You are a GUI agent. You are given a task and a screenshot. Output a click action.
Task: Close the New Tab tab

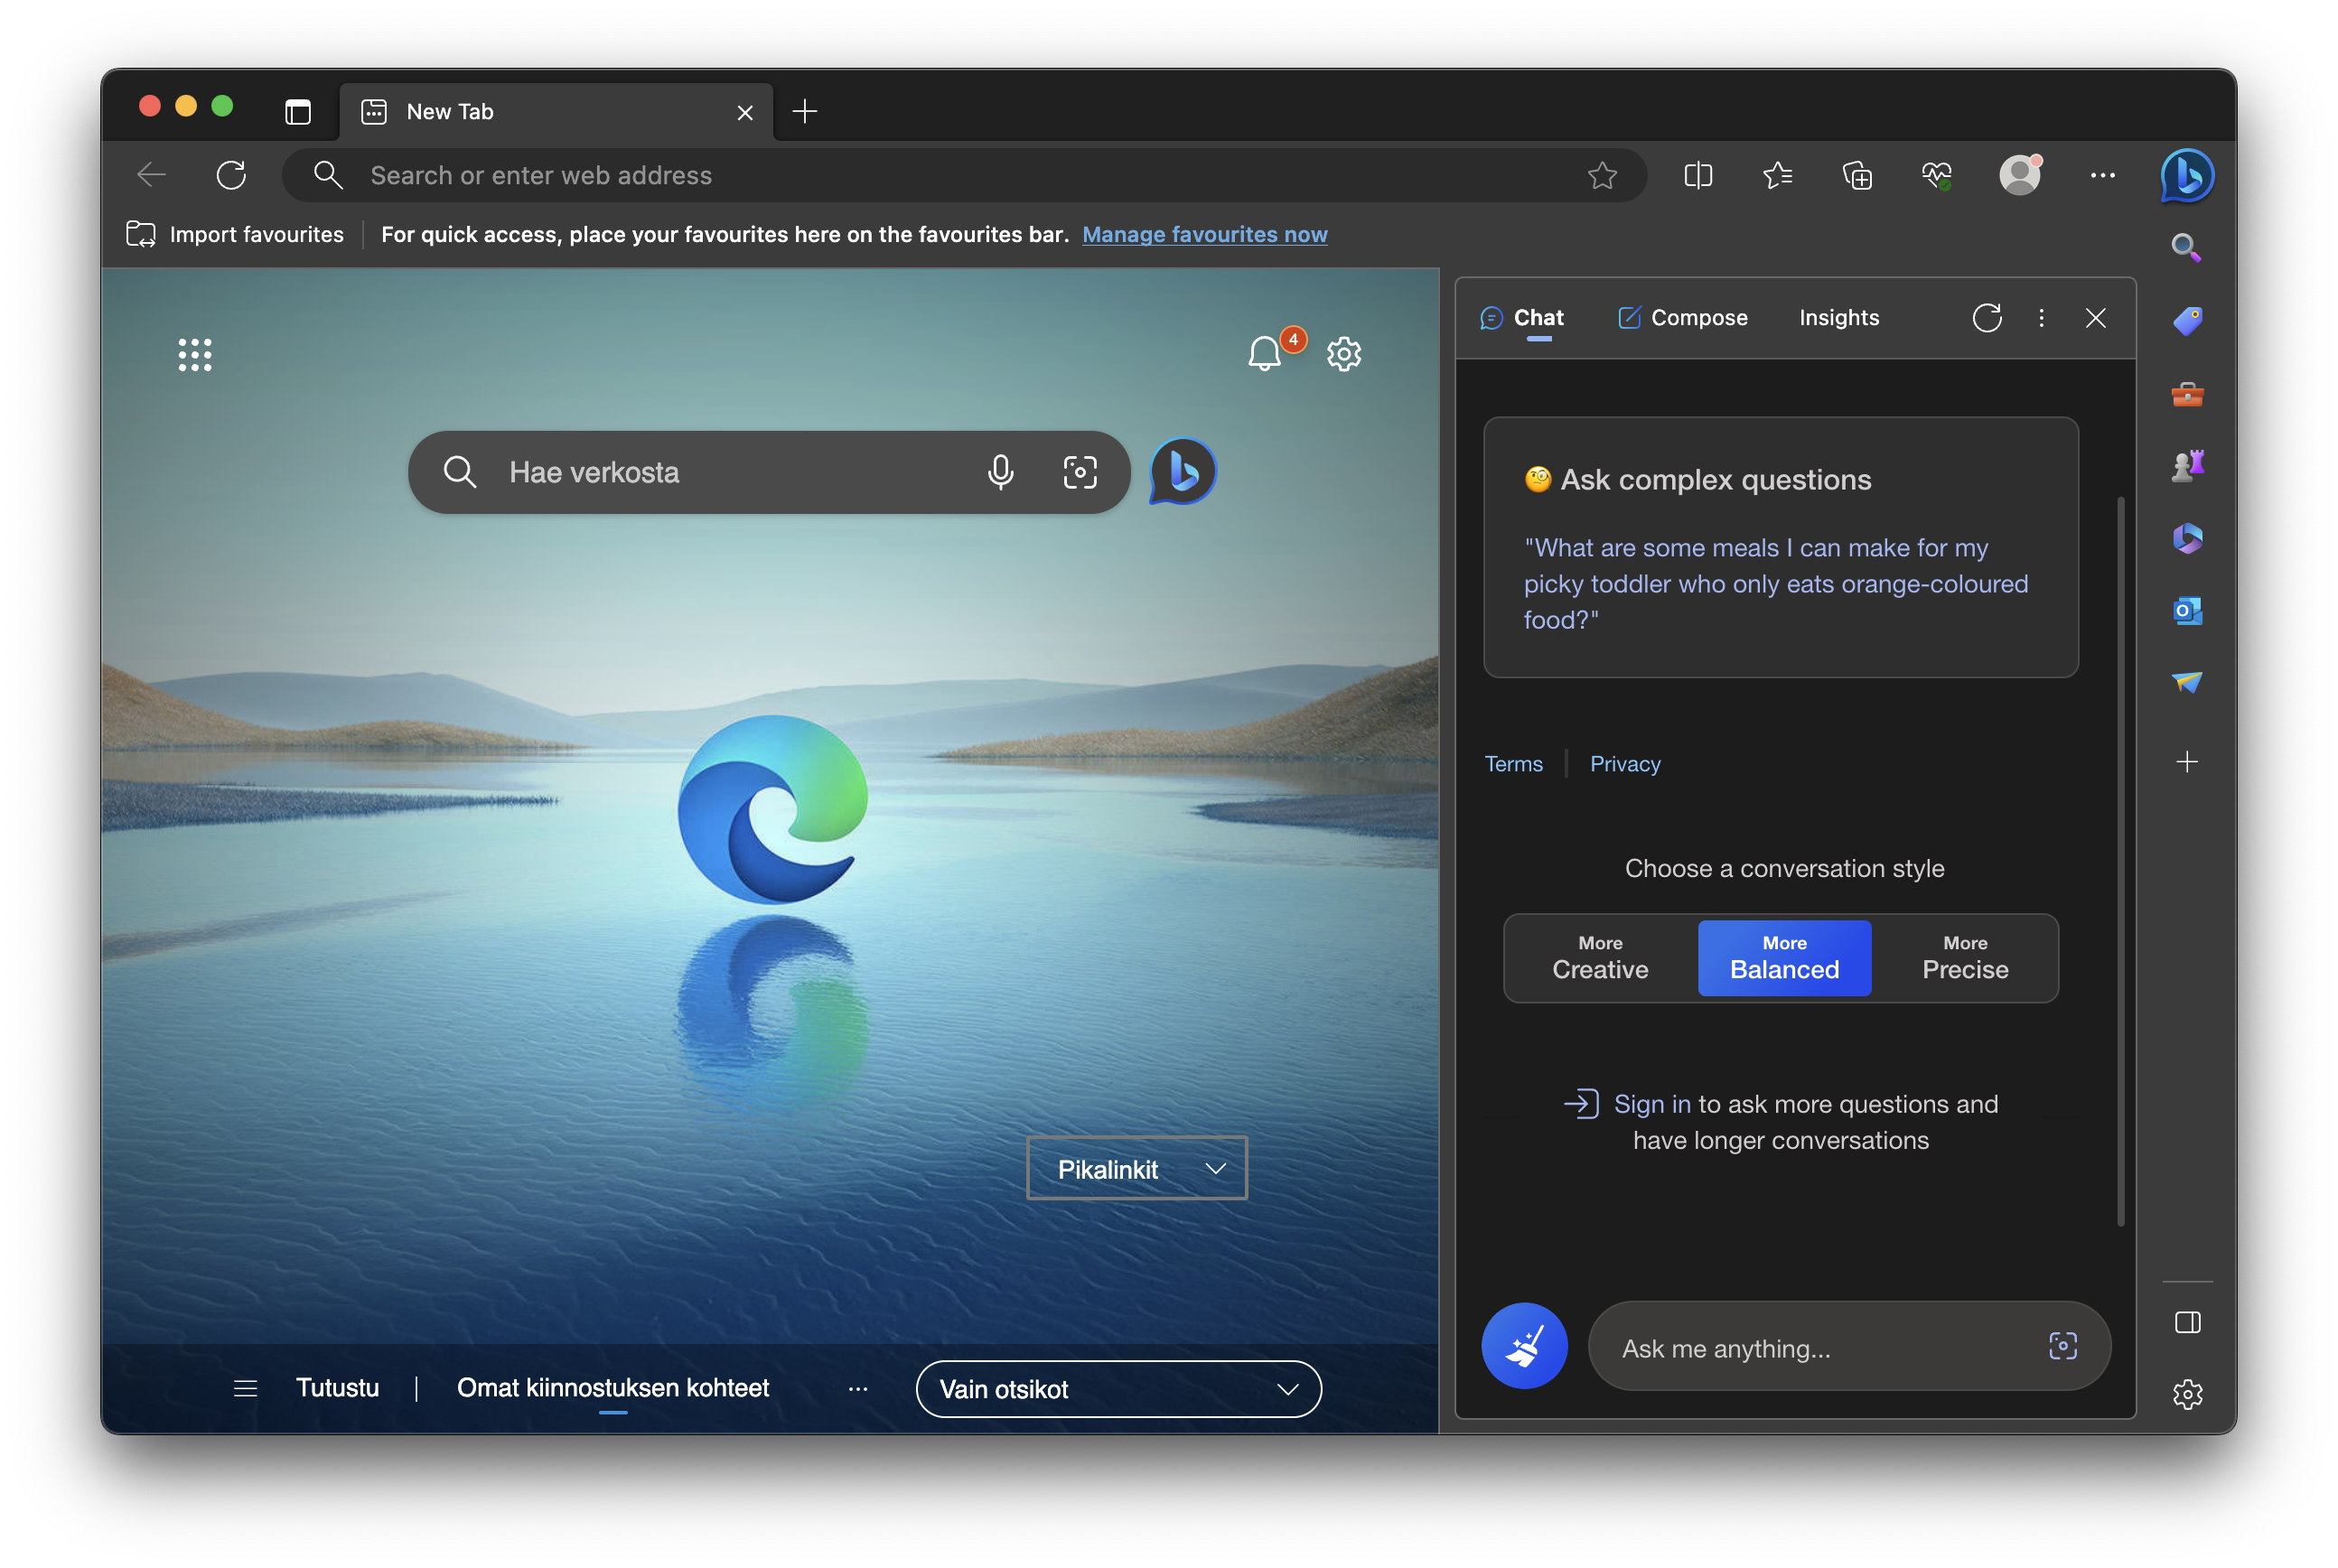(x=745, y=112)
